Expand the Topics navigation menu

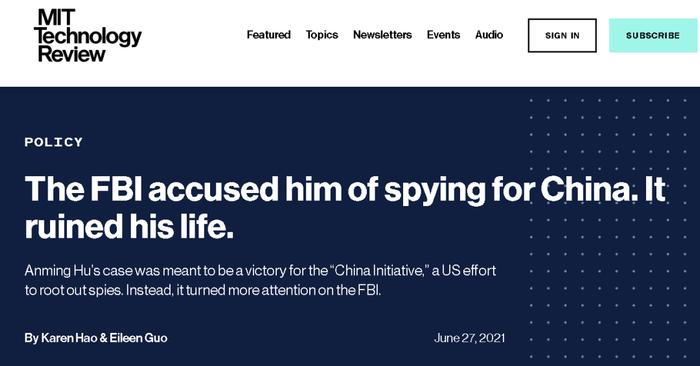pyautogui.click(x=322, y=35)
